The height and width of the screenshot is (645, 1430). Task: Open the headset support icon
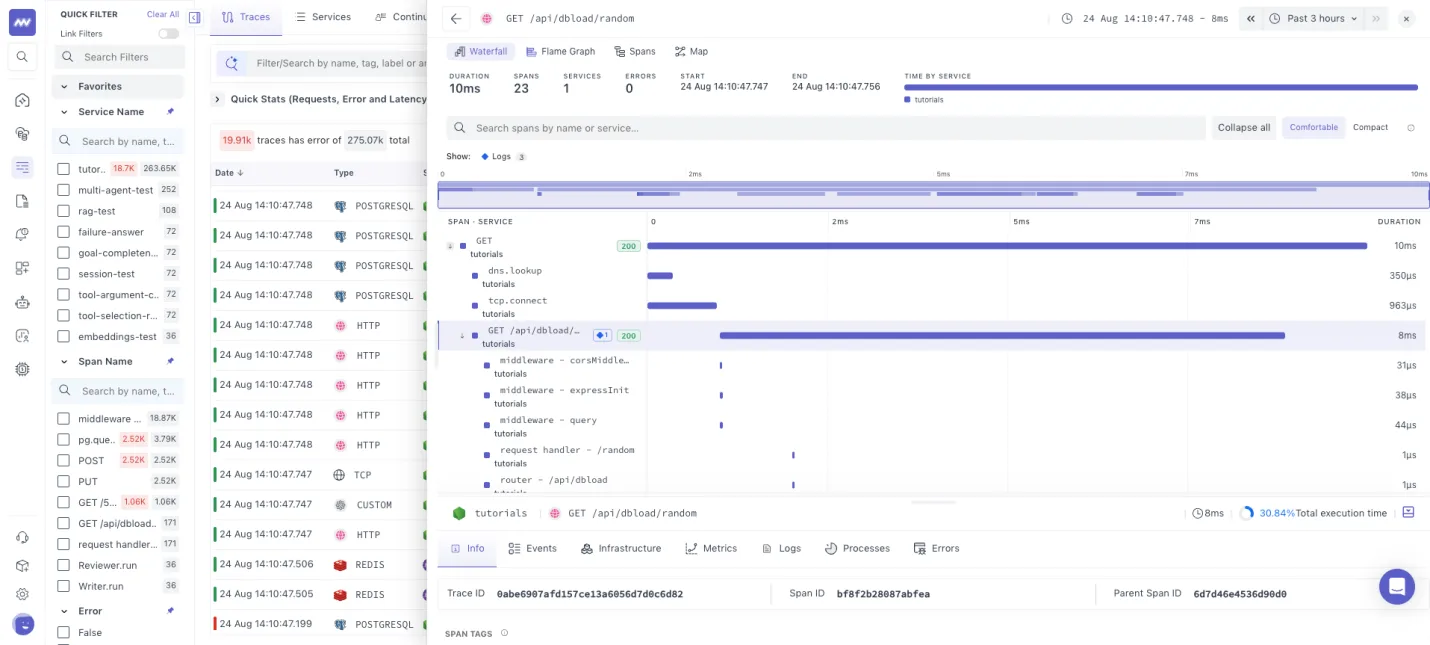[x=22, y=538]
